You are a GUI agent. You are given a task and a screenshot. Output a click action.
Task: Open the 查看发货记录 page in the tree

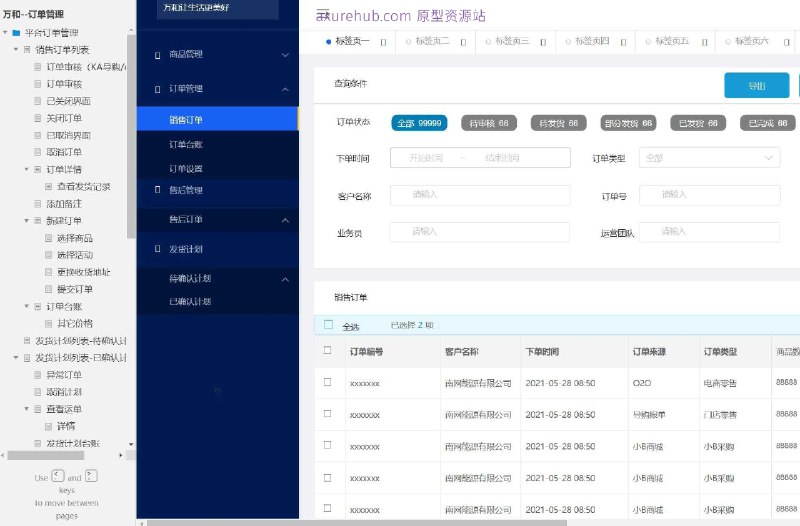(84, 186)
